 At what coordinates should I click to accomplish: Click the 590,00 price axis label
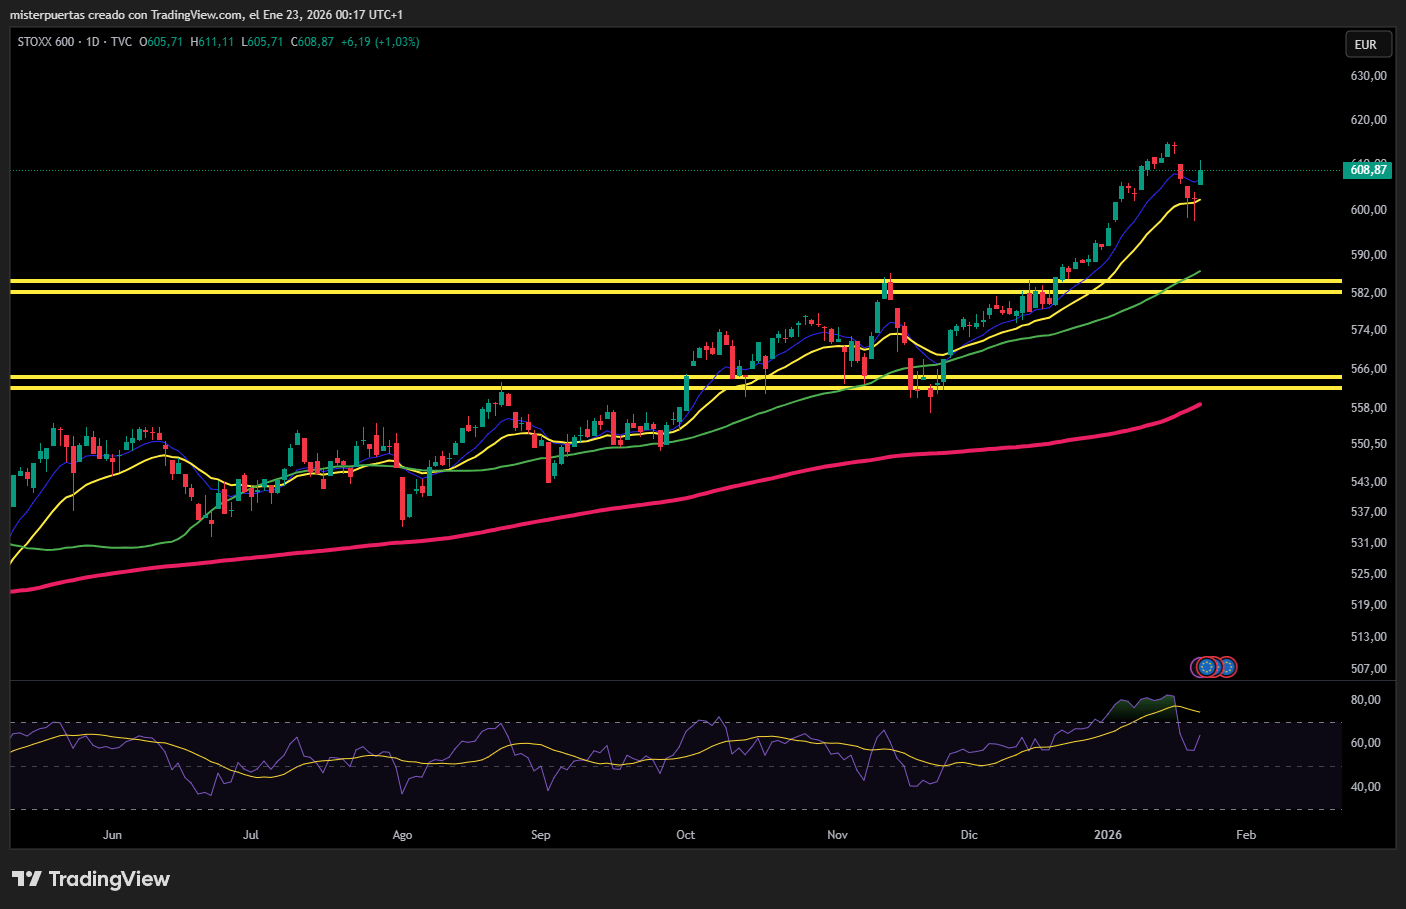click(x=1368, y=255)
